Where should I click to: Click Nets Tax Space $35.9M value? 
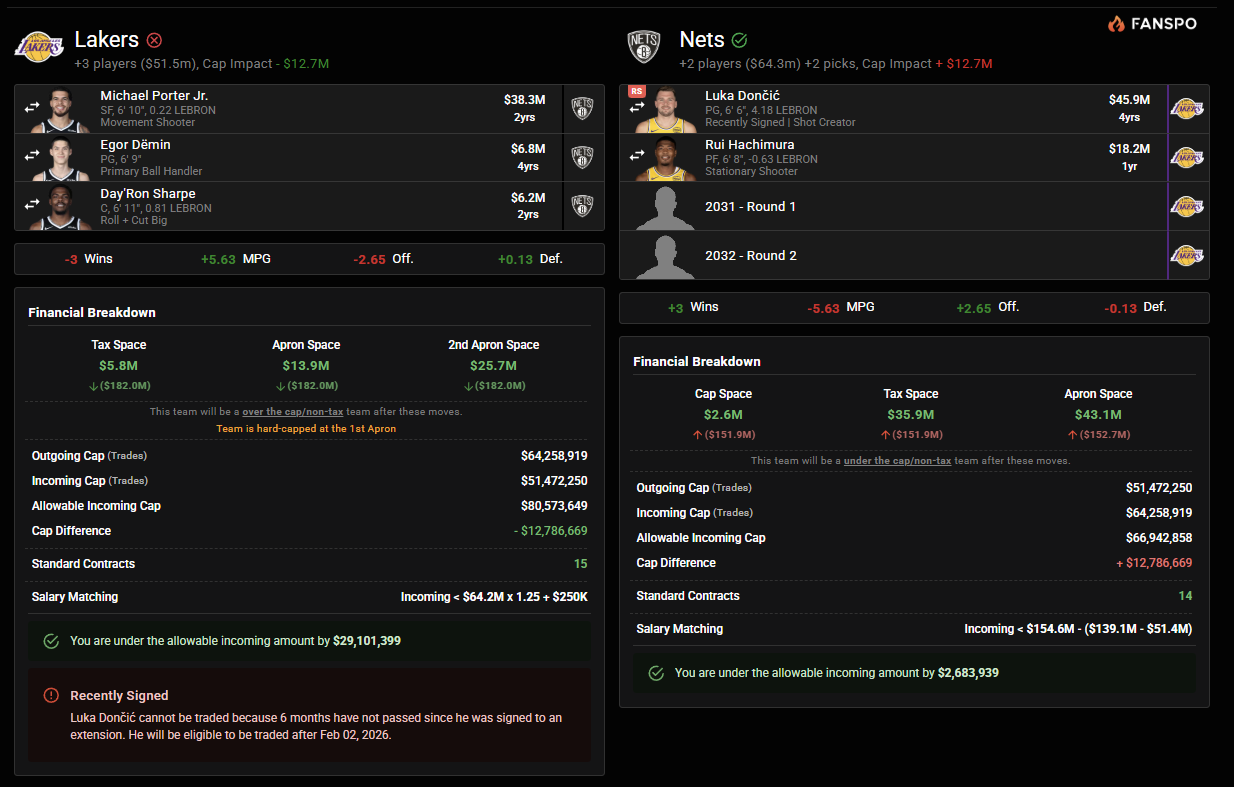tap(910, 415)
